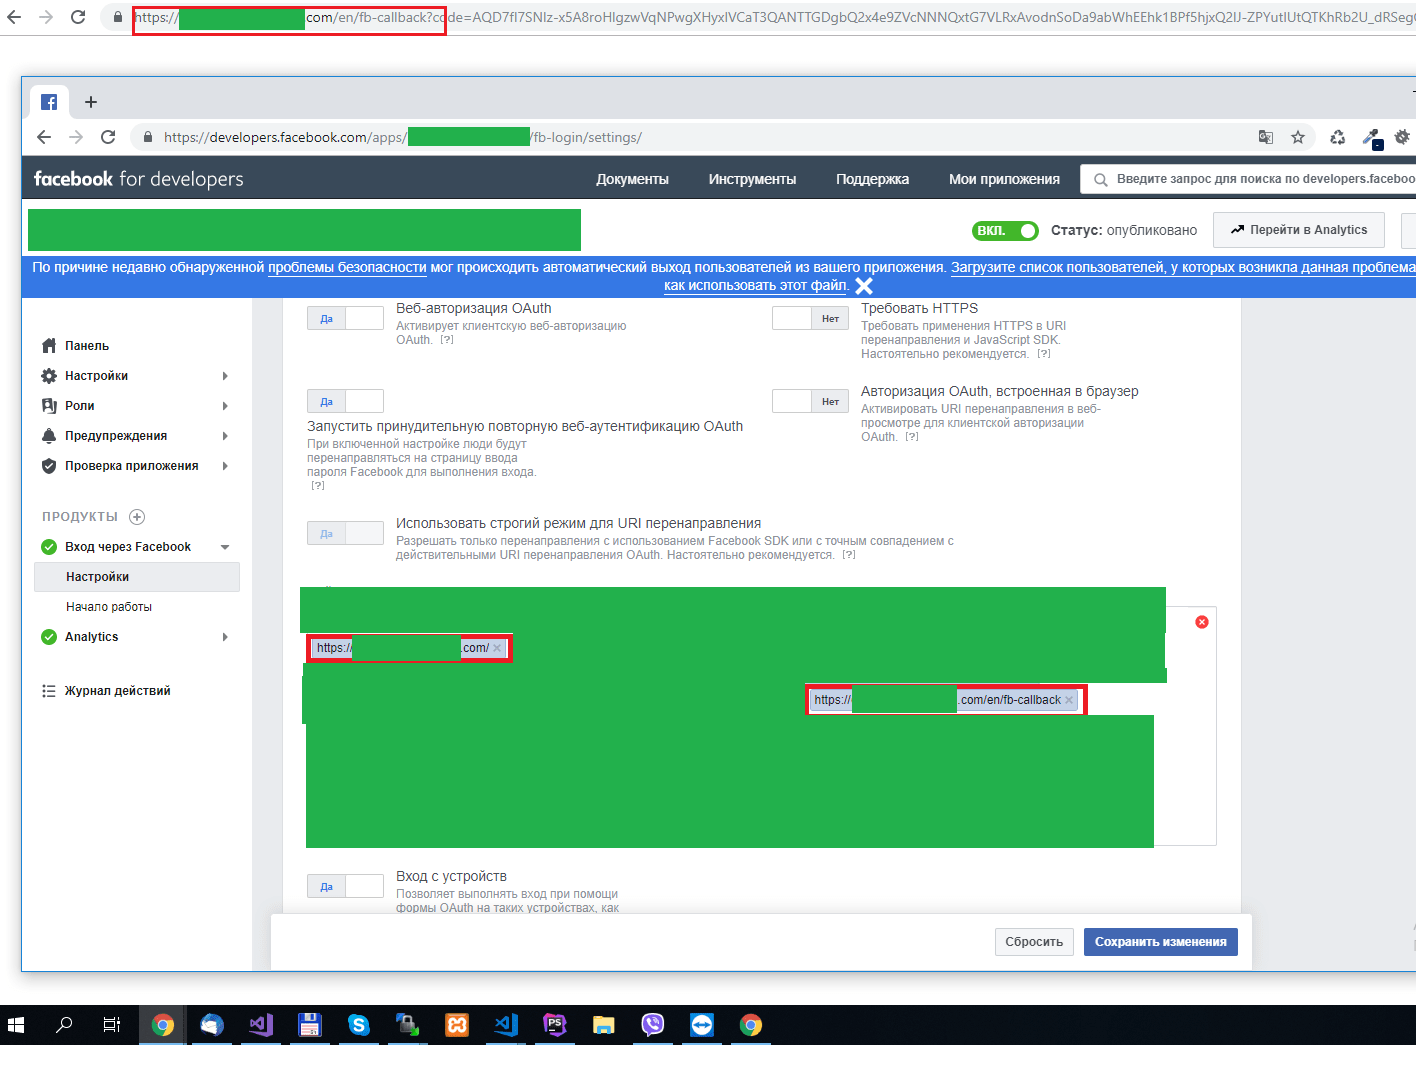Open Мои приложения menu
Screen dimensions: 1416x1080
tap(1004, 179)
